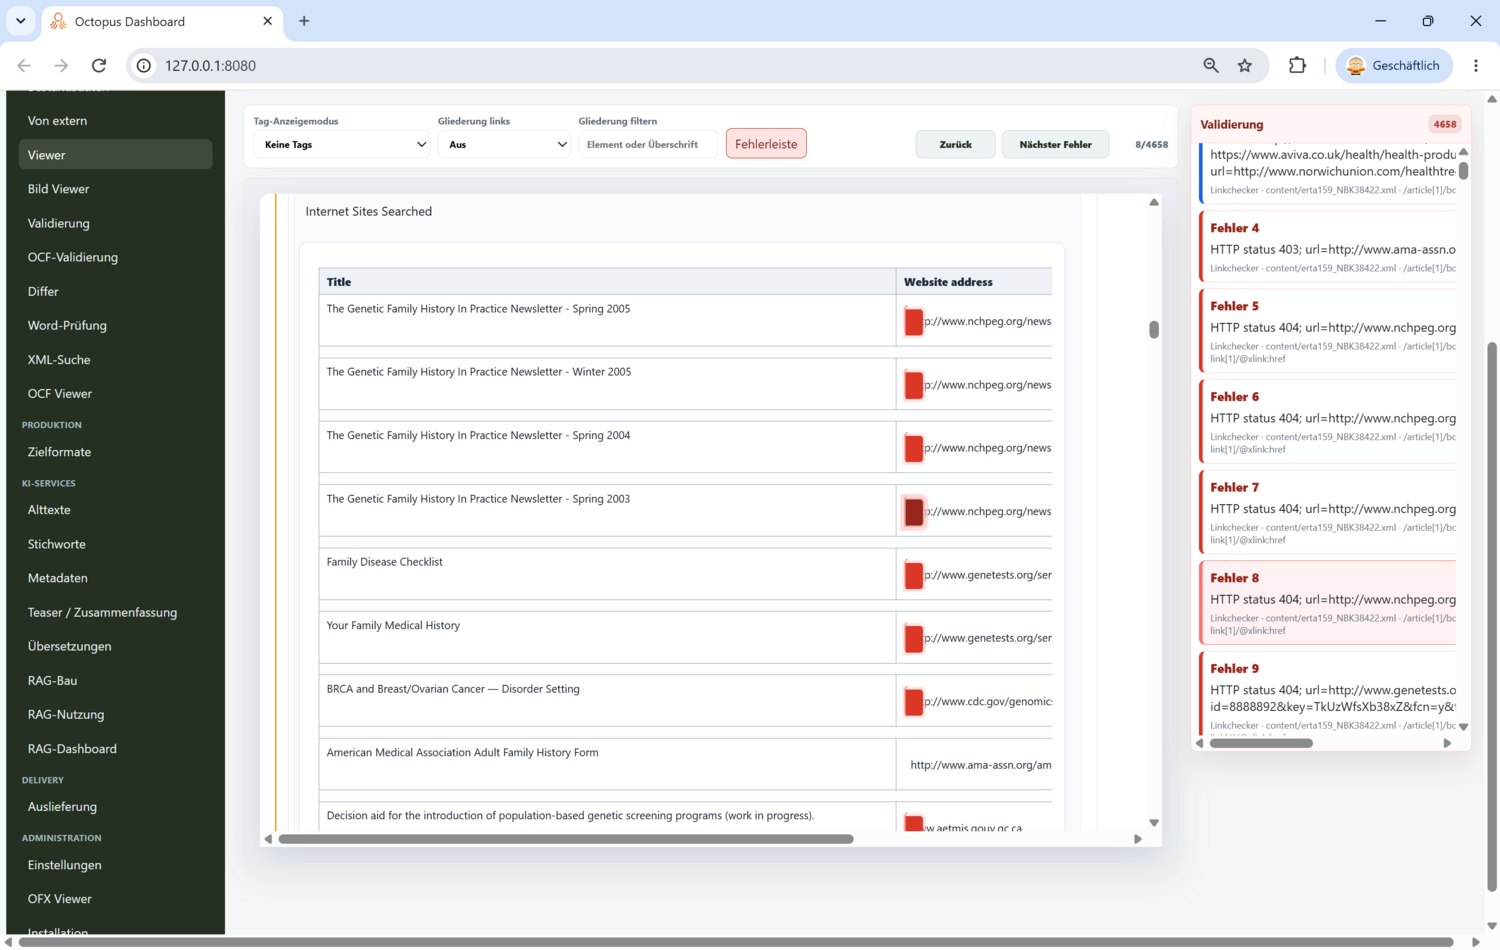Click the error marker beside Family Disease Checklist
This screenshot has width=1500, height=950.
click(913, 575)
